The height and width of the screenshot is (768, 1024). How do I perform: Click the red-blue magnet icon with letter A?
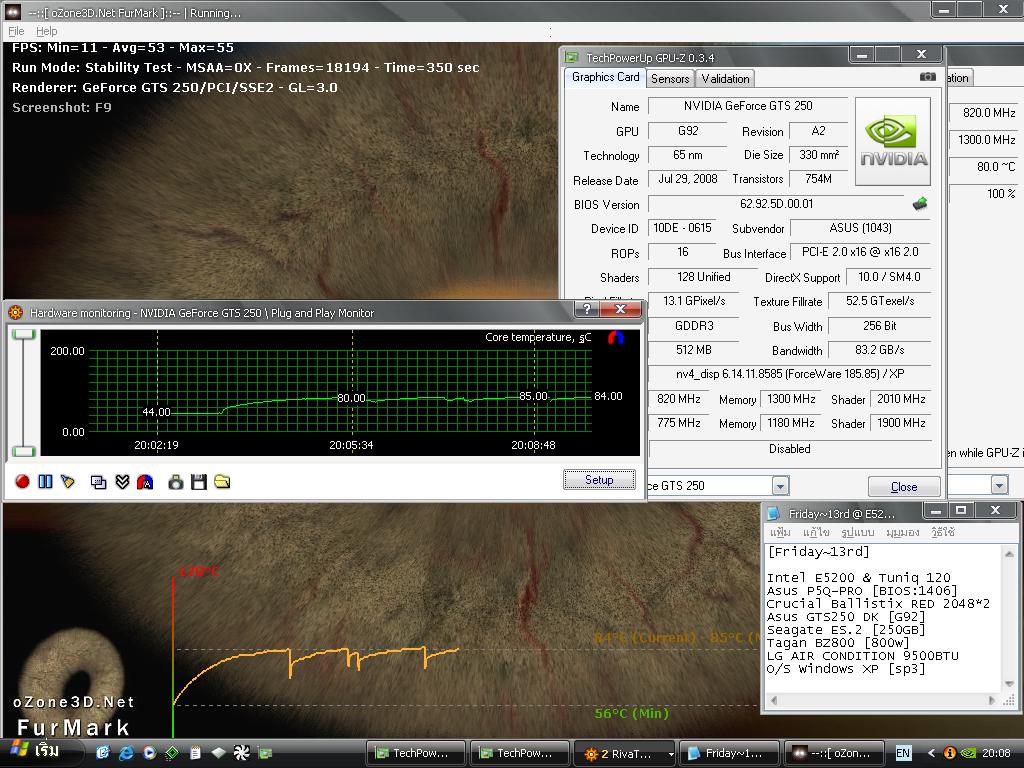tap(145, 482)
